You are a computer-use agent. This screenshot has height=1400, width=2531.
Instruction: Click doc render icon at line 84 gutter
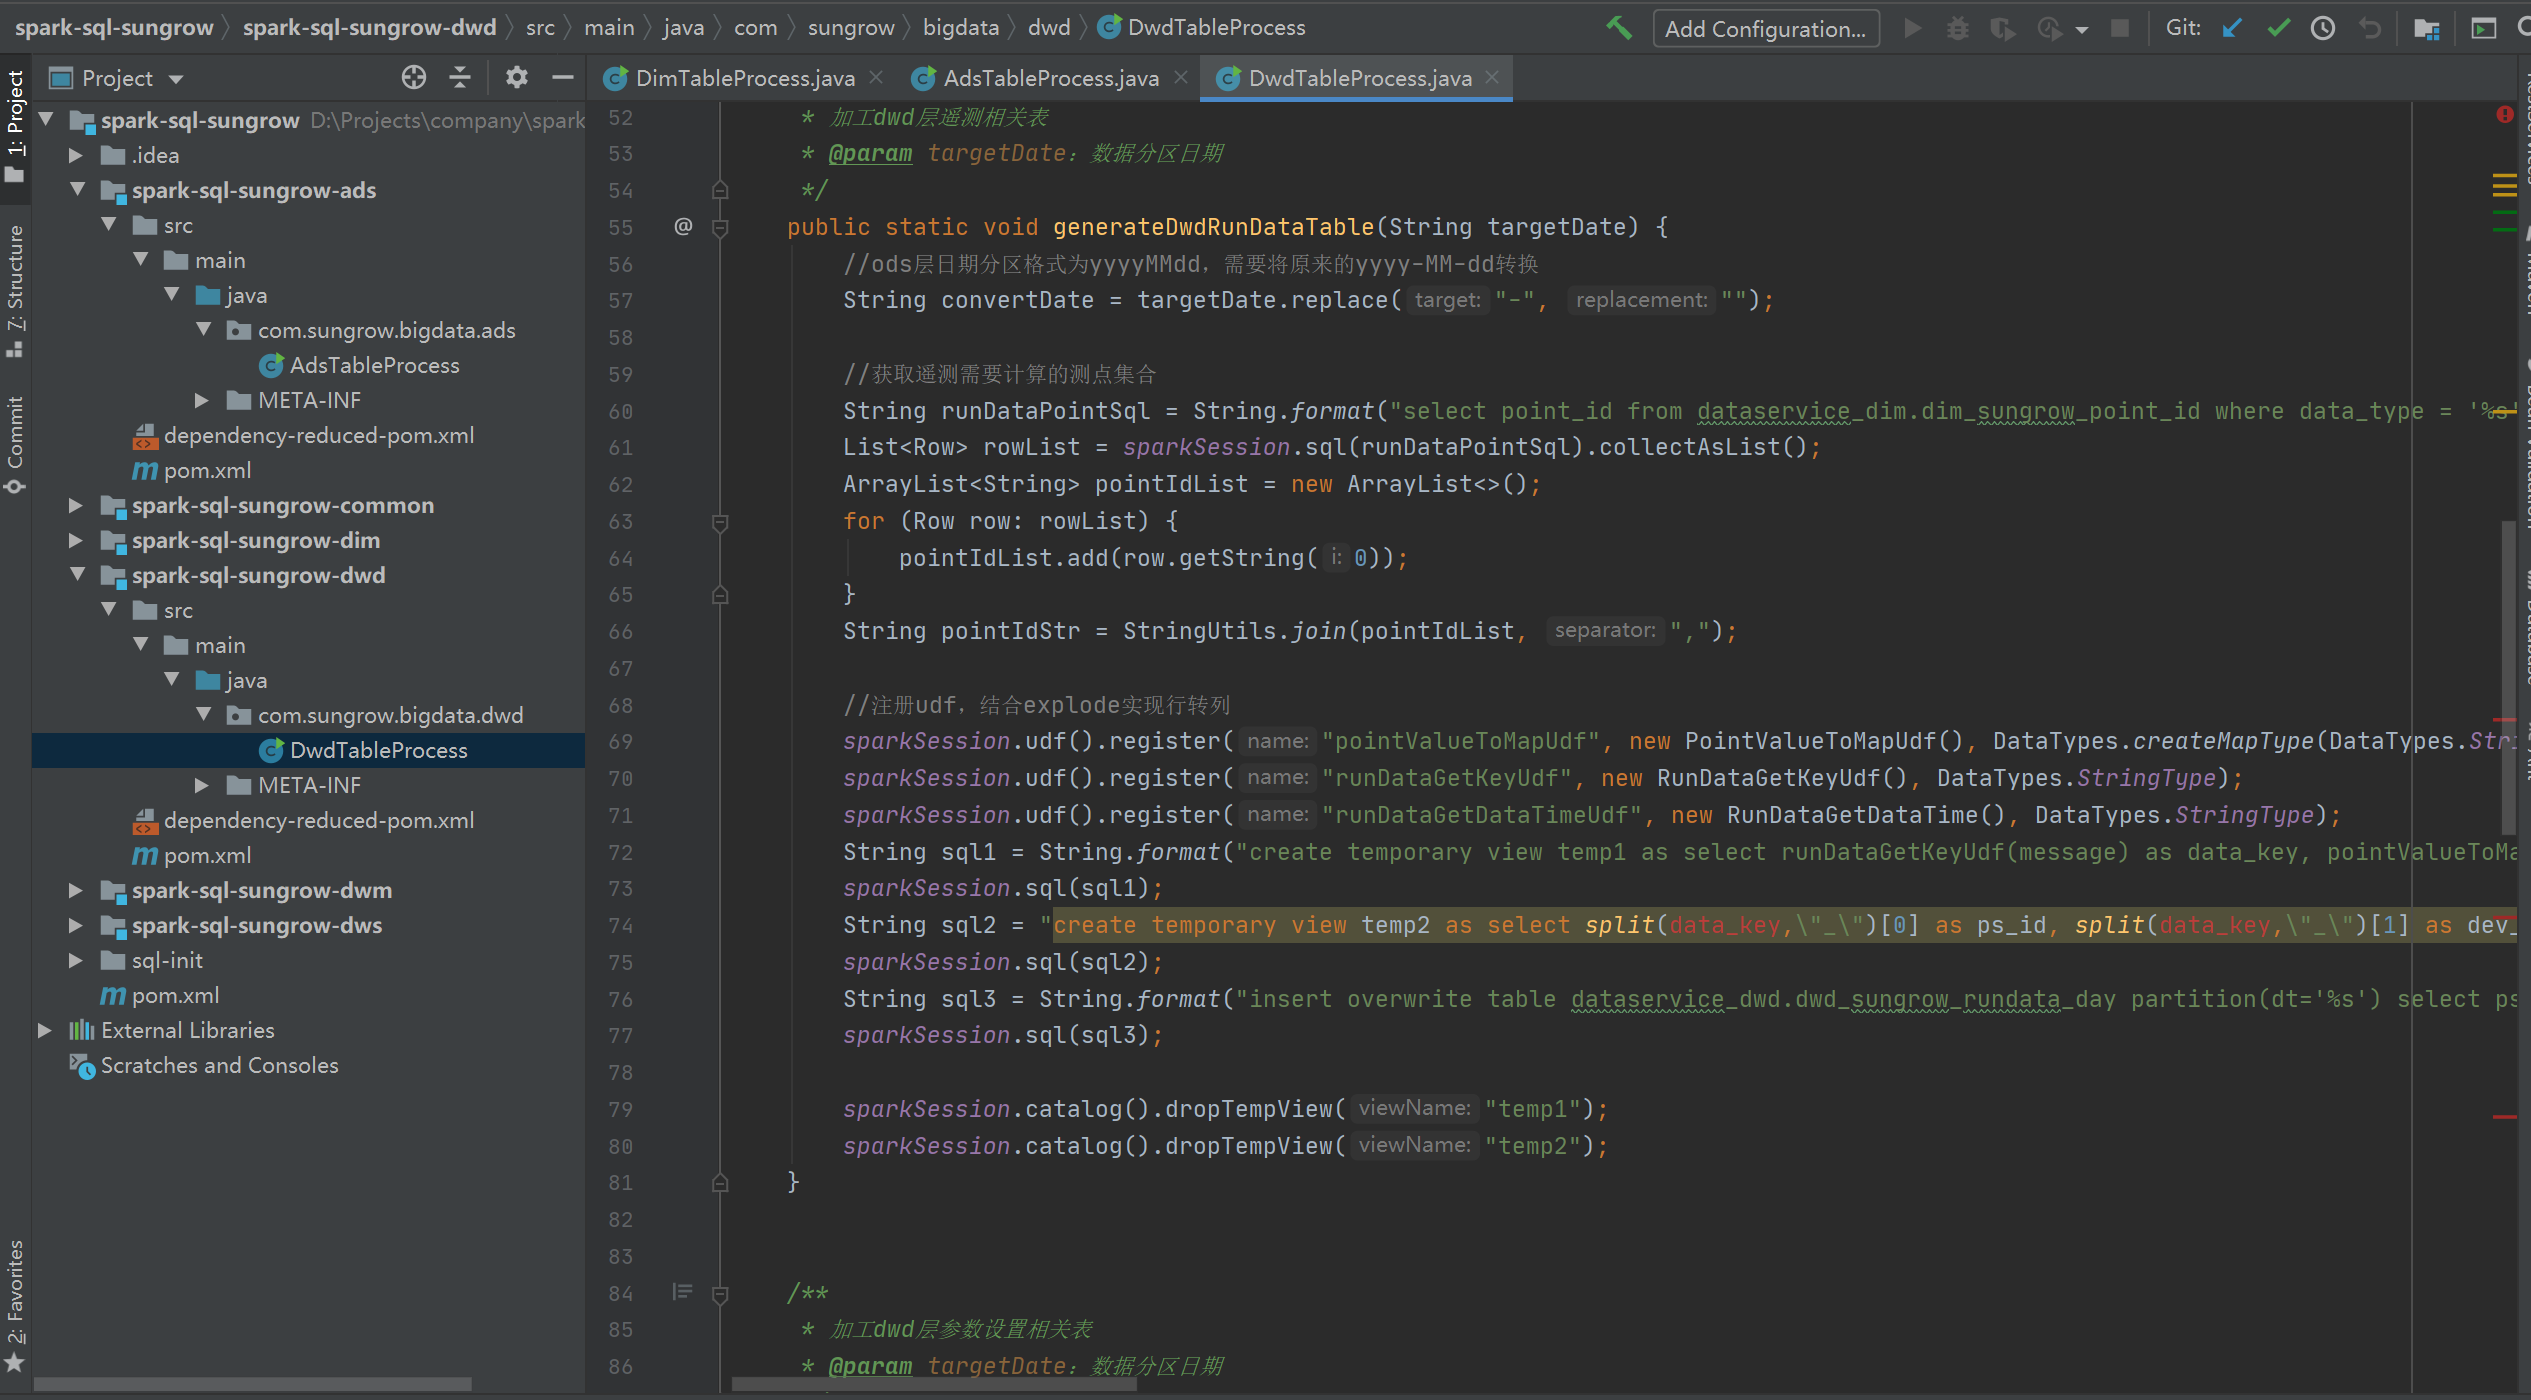tap(683, 1291)
